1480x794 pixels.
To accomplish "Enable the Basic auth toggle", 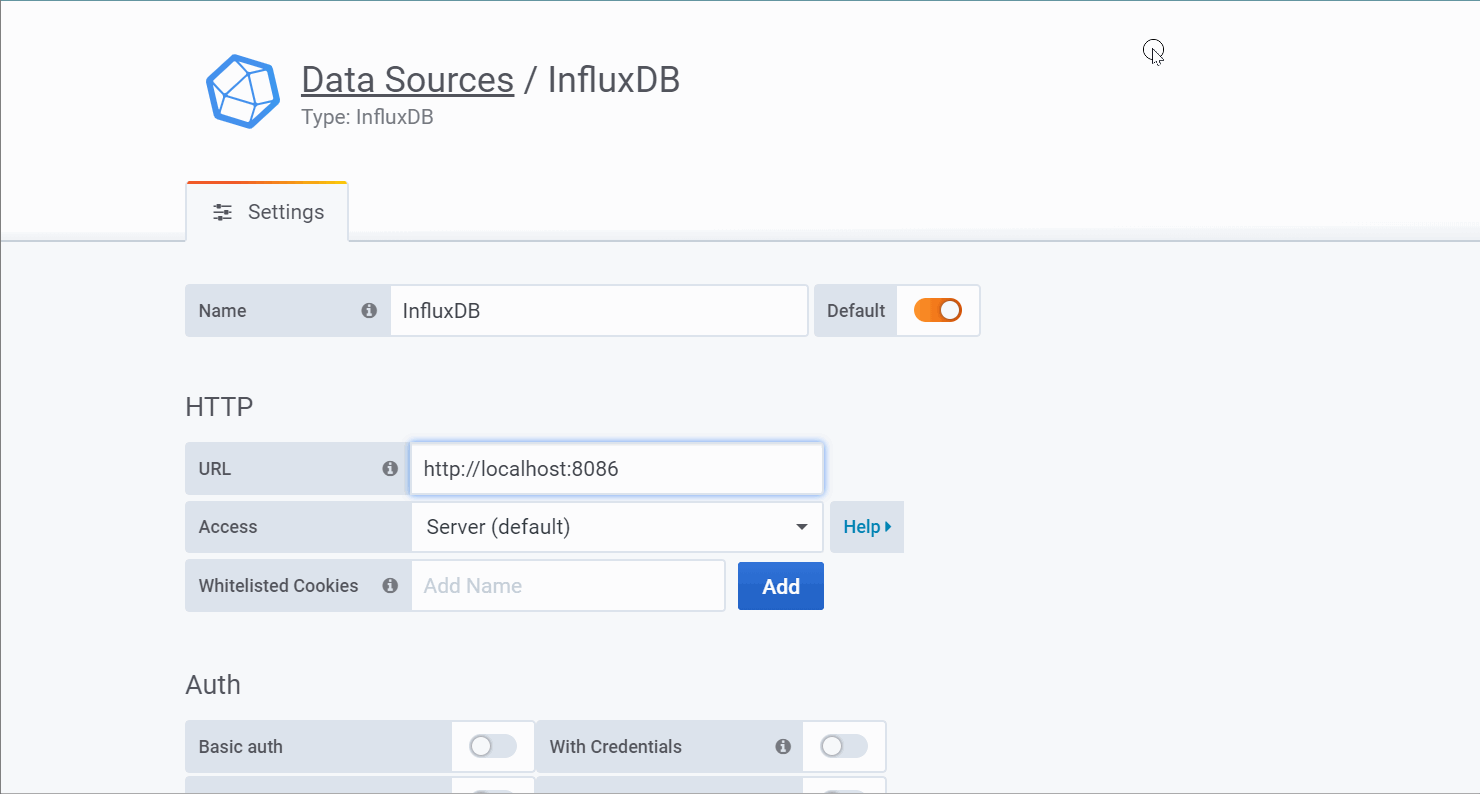I will 493,746.
